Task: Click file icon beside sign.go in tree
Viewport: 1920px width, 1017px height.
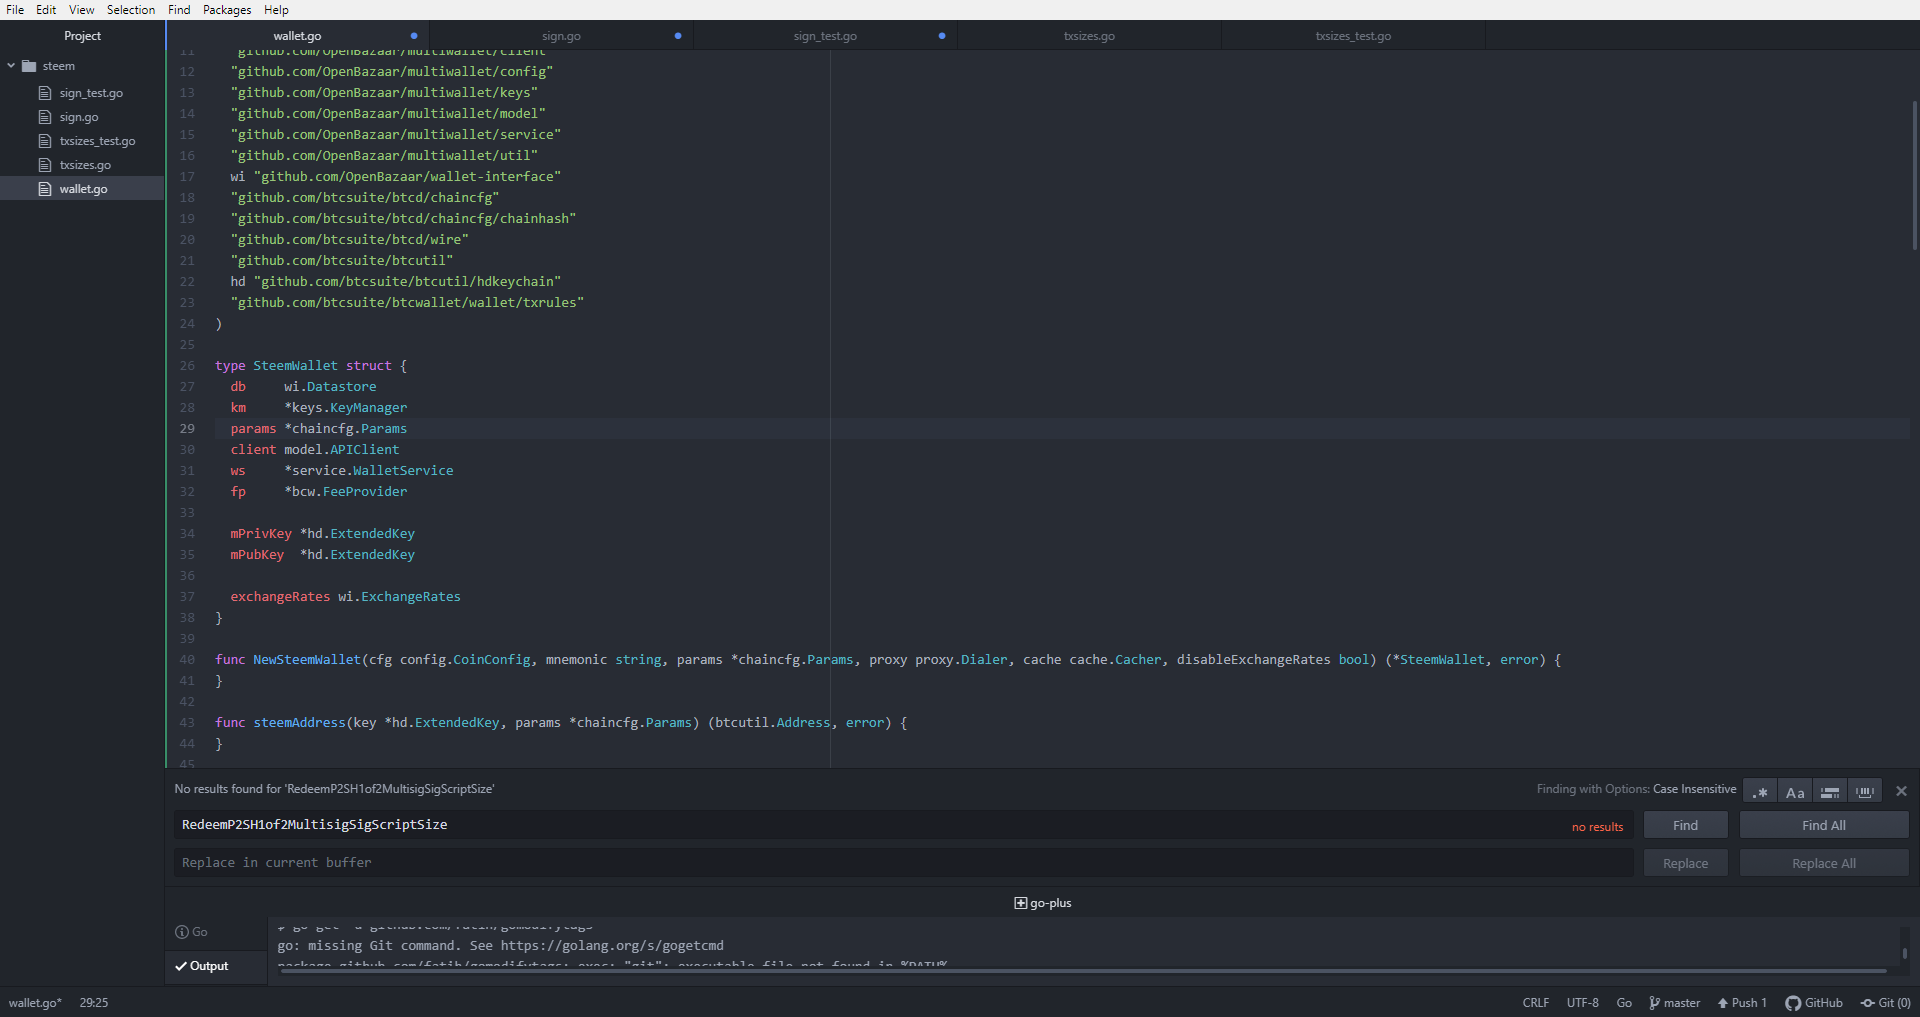Action: click(x=45, y=117)
